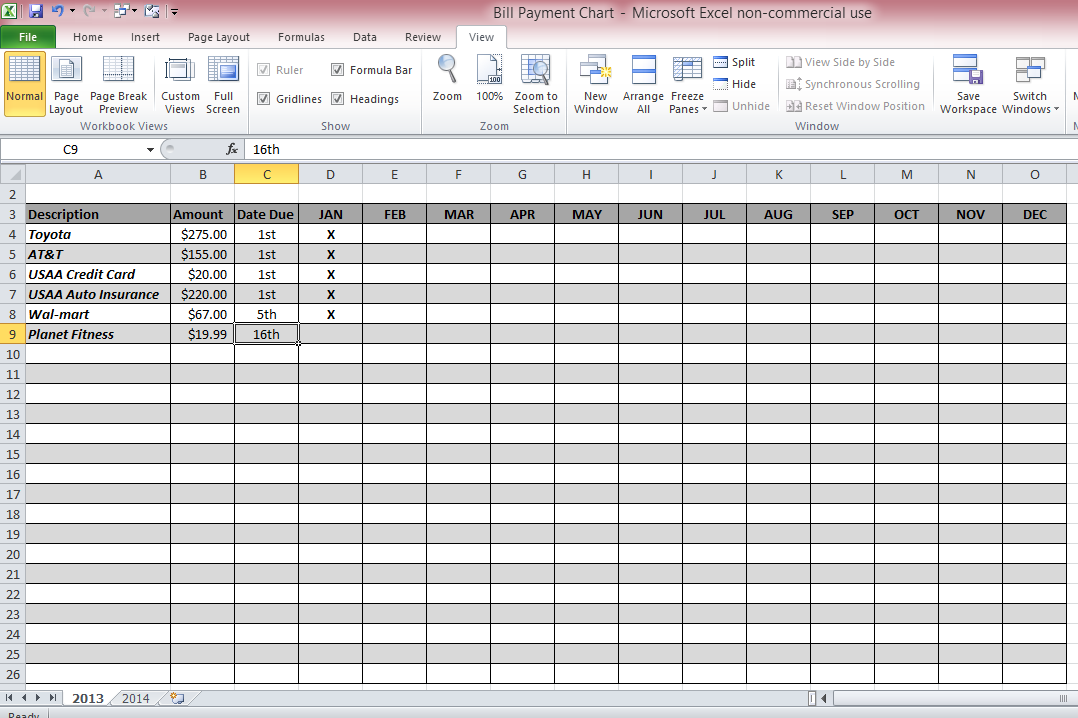Click the insert function fx button
This screenshot has height=718, width=1078.
coord(232,149)
